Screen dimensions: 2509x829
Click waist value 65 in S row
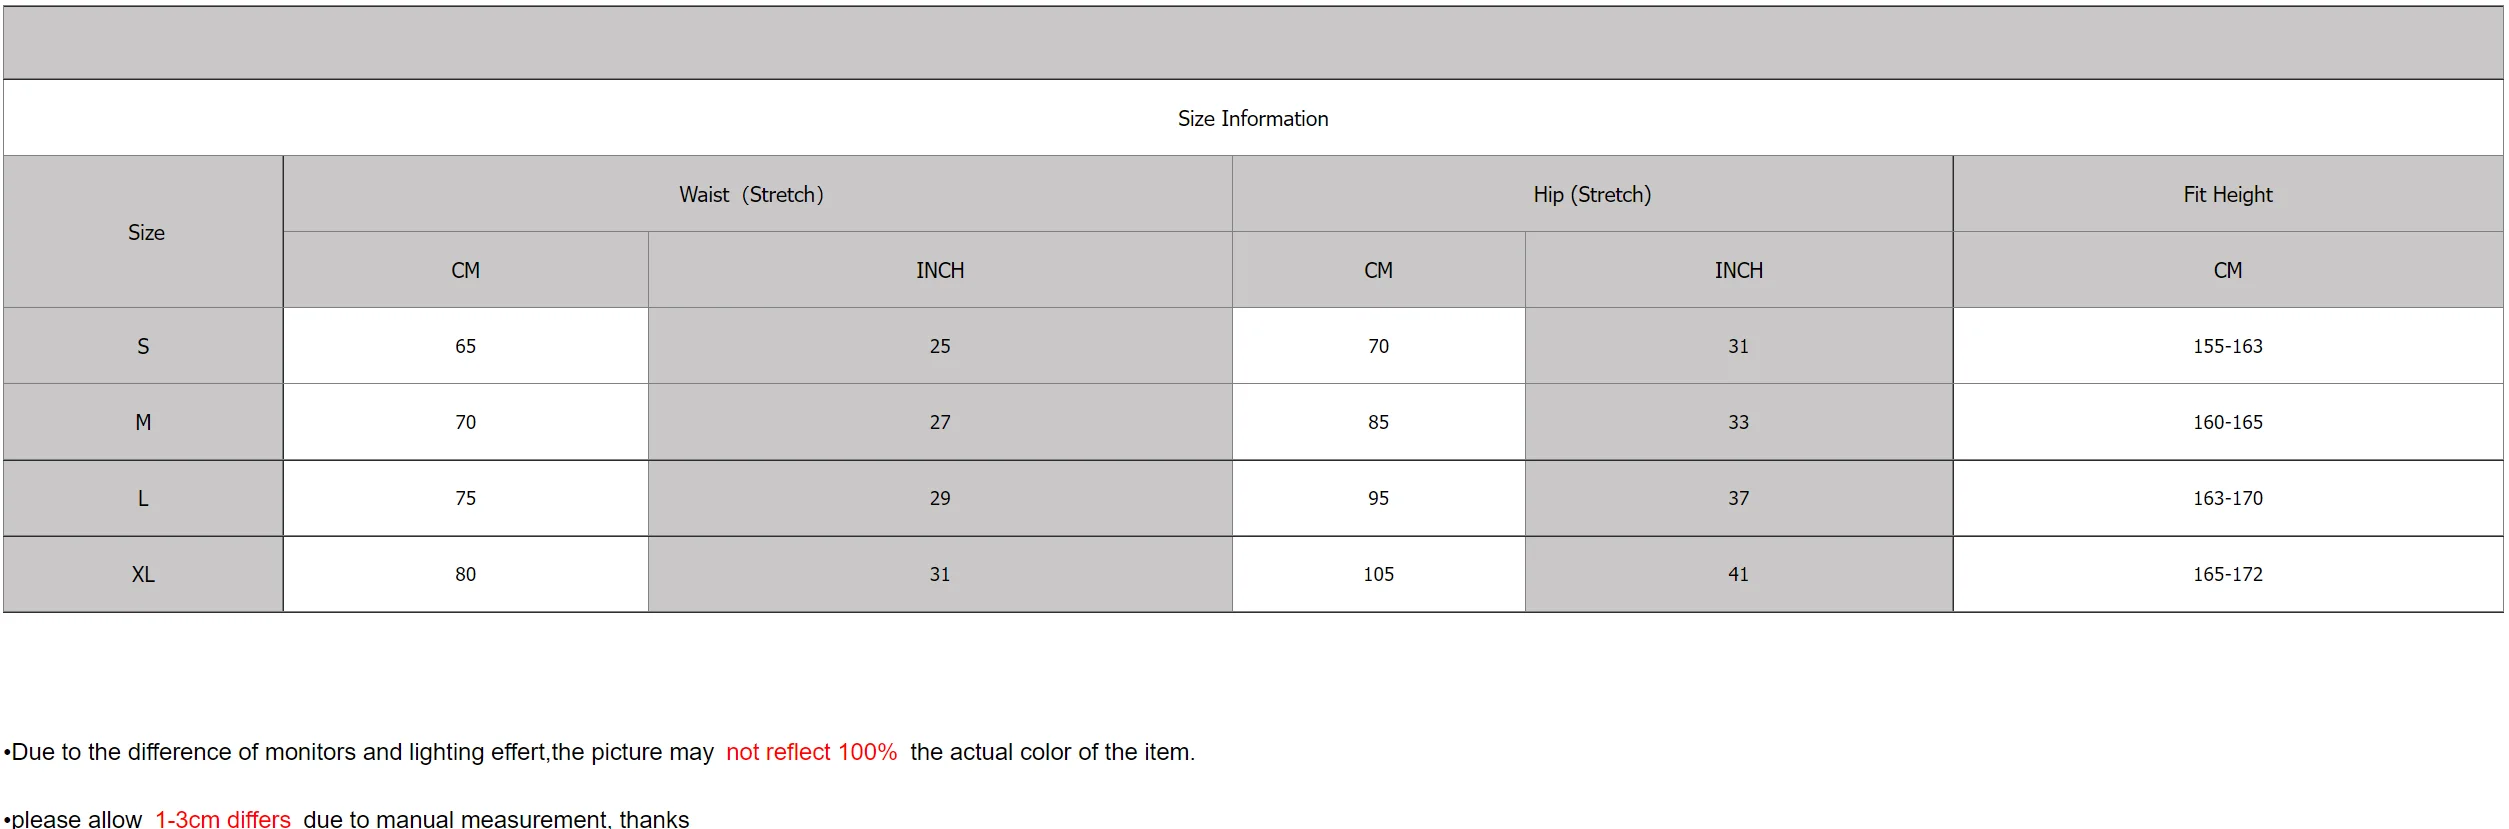click(465, 346)
